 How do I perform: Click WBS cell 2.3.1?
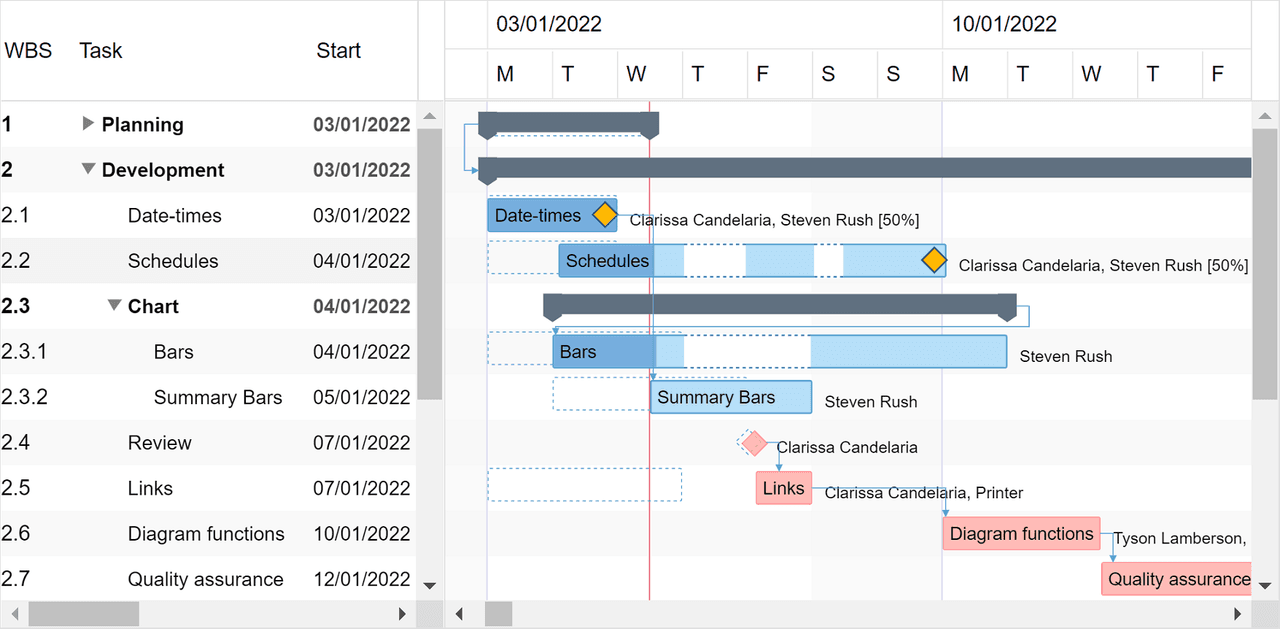click(x=25, y=352)
